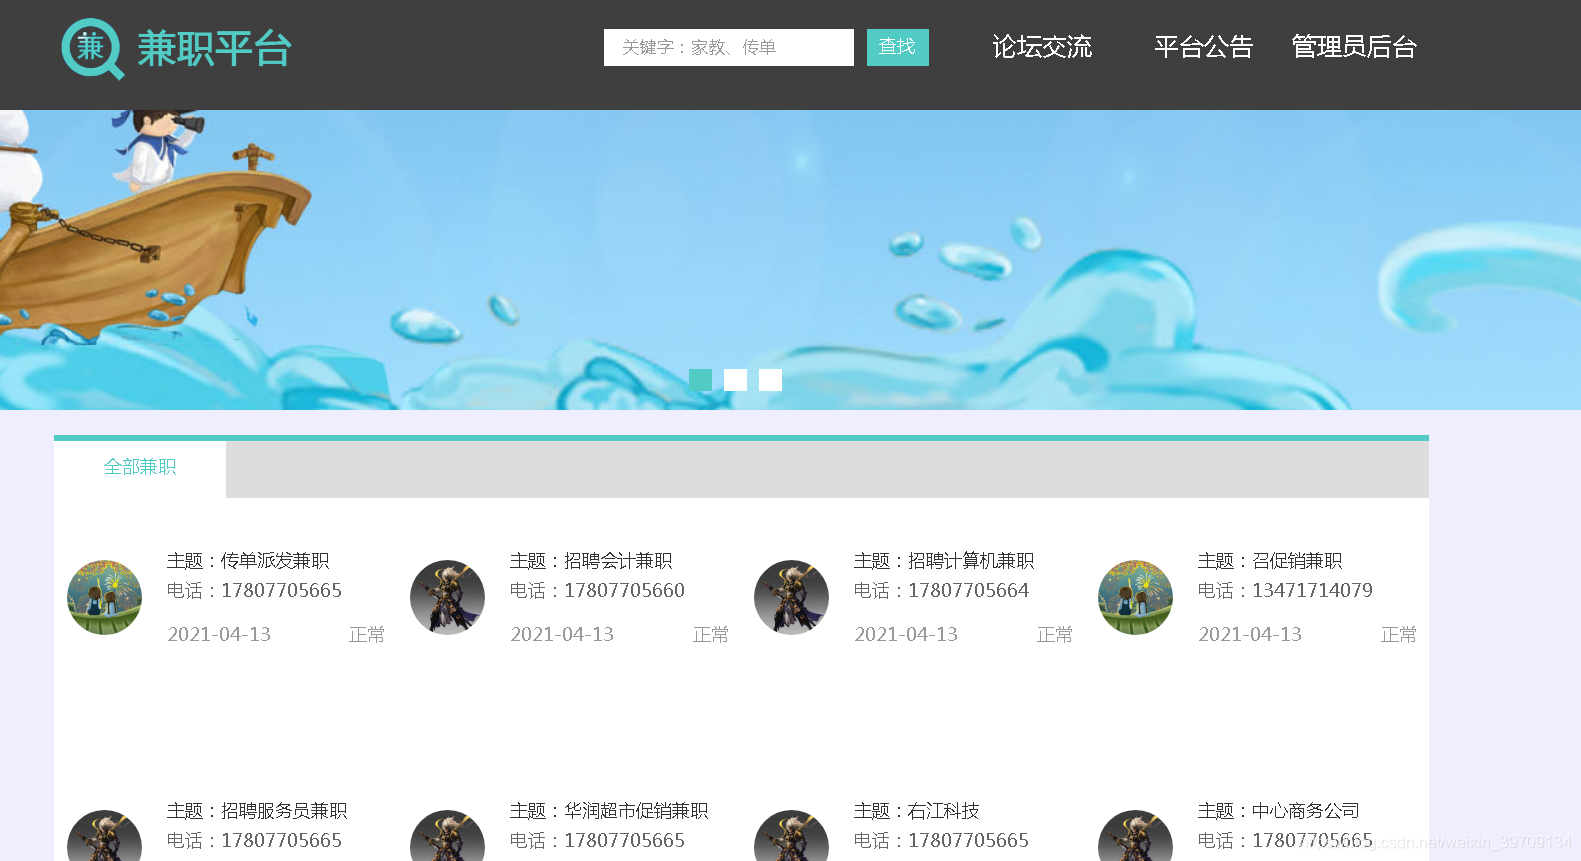
Task: Open the 主题：召促销兼职 job post
Action: pyautogui.click(x=1270, y=561)
